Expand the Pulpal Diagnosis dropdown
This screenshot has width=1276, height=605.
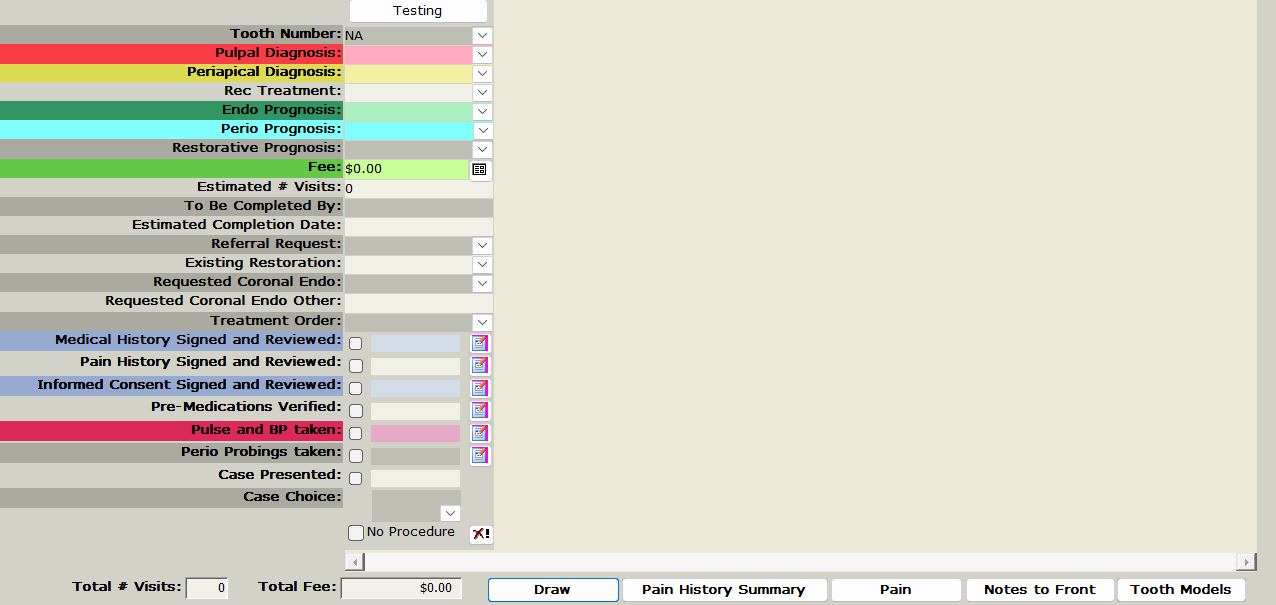pyautogui.click(x=482, y=54)
